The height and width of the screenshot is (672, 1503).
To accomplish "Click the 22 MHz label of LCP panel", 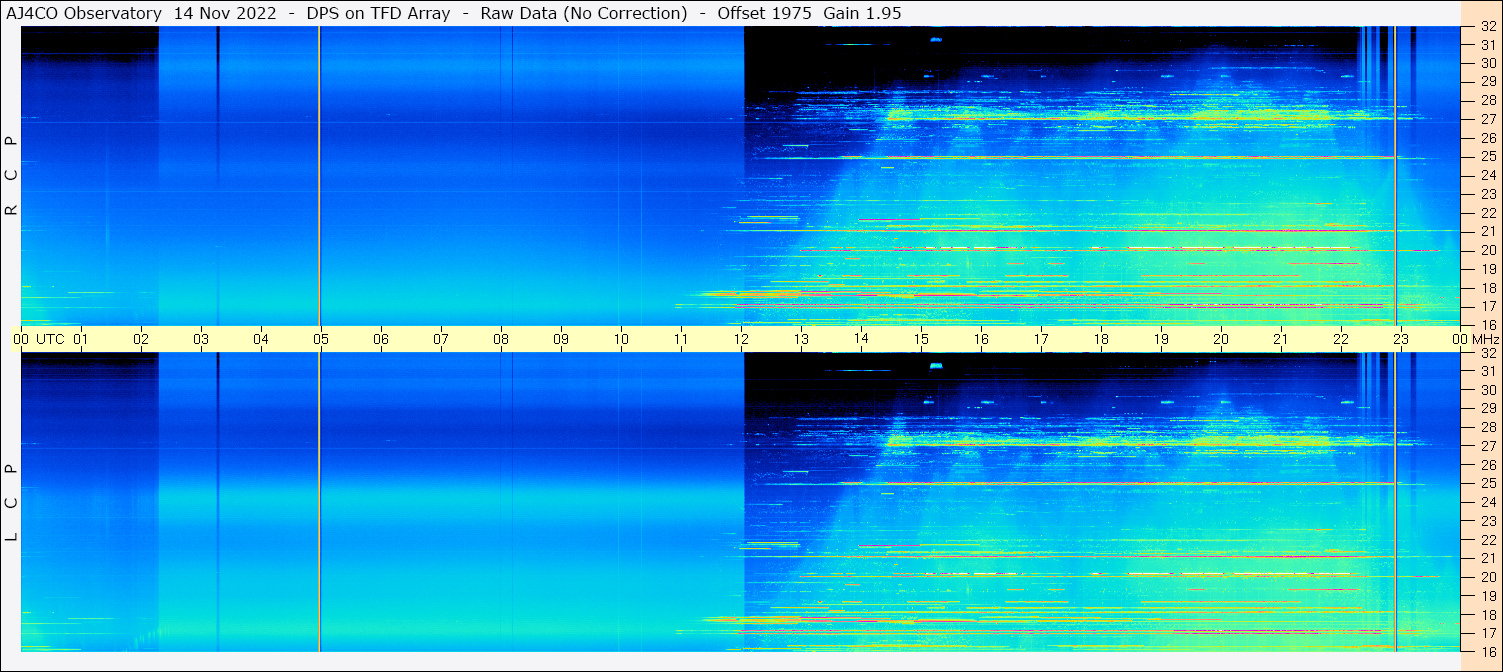I will pyautogui.click(x=1488, y=540).
